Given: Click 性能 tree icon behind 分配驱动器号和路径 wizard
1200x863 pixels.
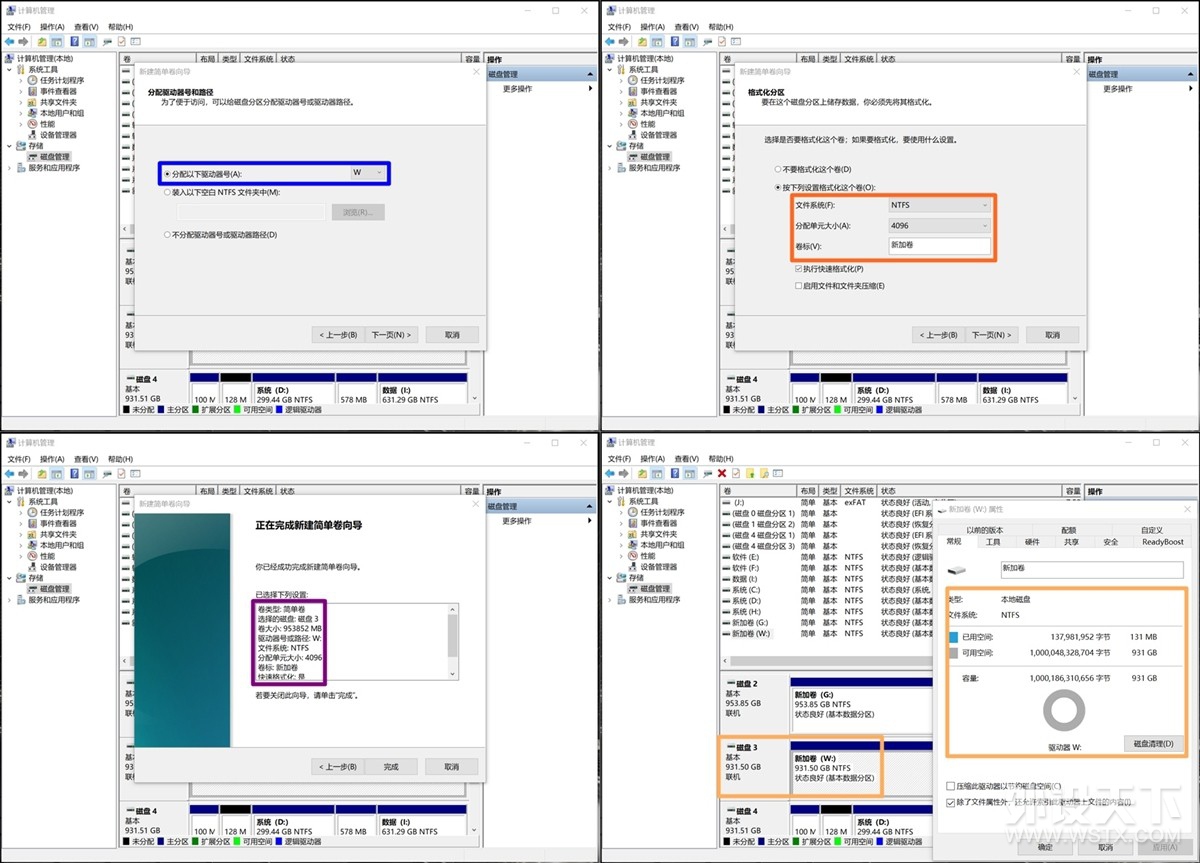Looking at the screenshot, I should 33,124.
